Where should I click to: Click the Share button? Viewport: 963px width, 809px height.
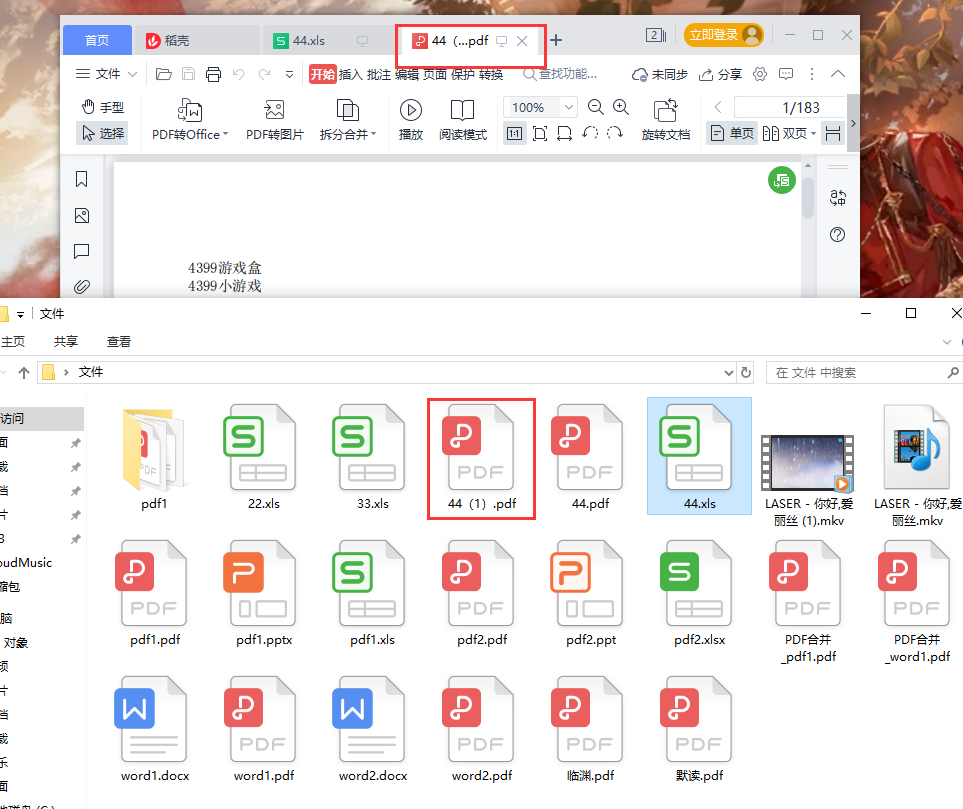click(x=720, y=74)
